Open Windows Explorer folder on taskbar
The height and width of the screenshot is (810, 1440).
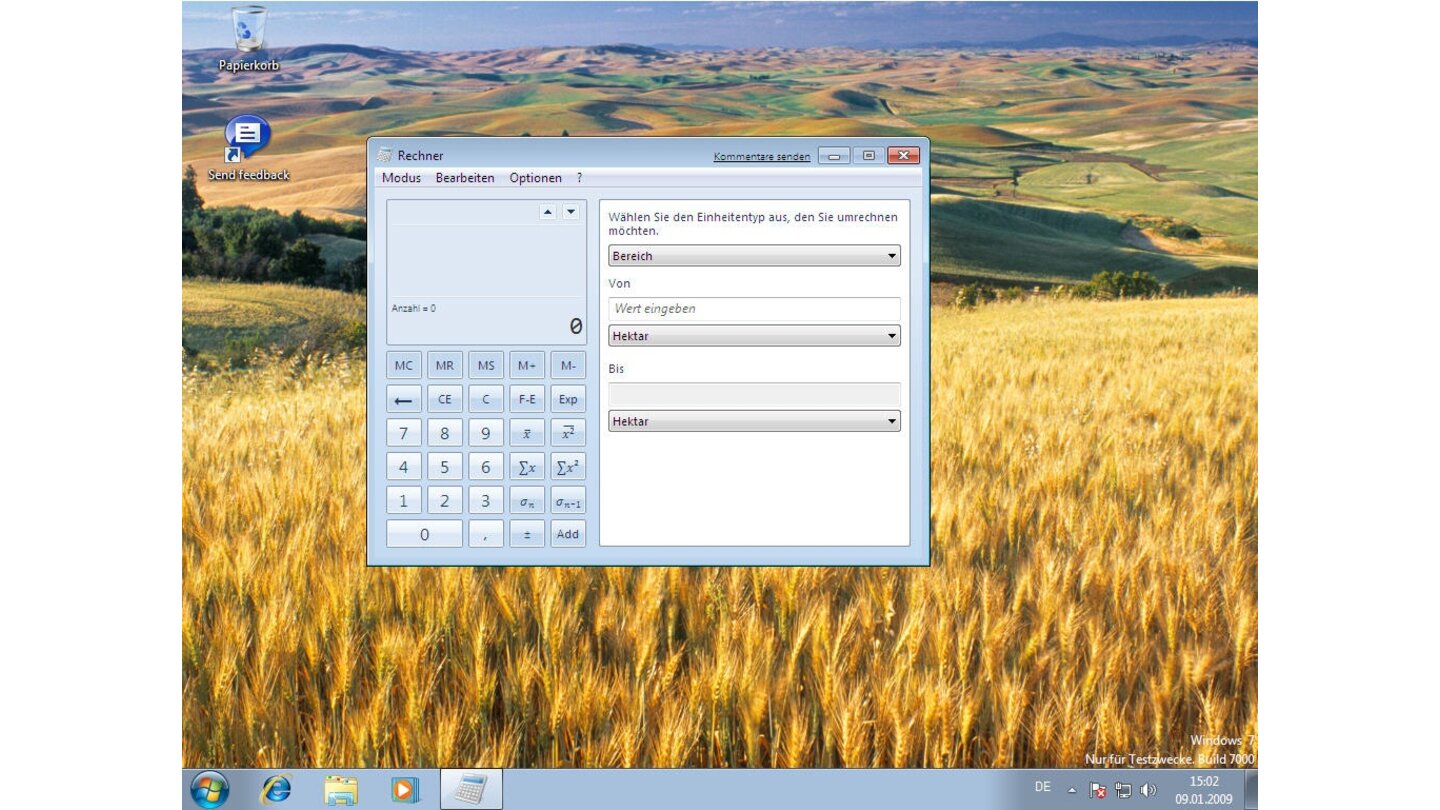pos(340,789)
